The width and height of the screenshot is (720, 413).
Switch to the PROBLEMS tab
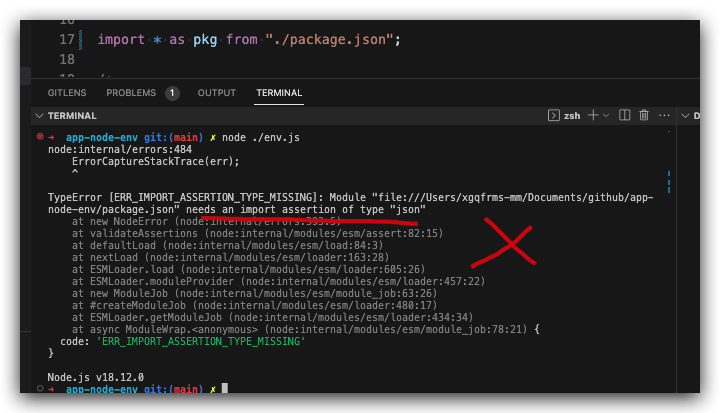(x=131, y=93)
